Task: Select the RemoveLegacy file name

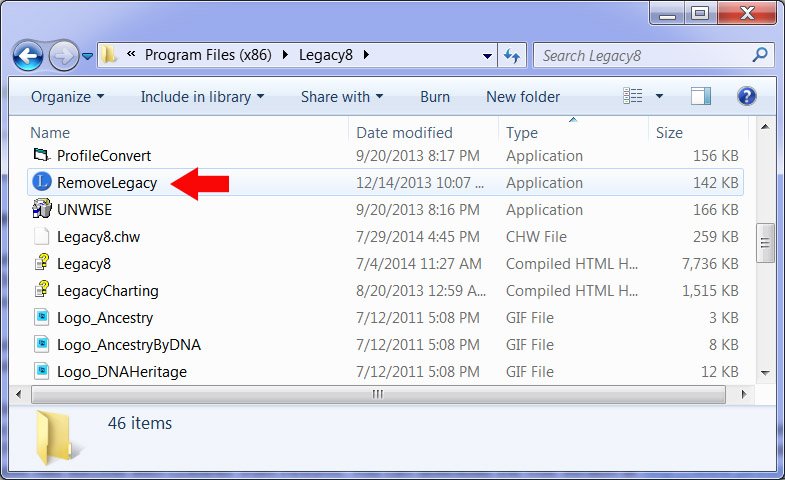Action: pos(107,183)
